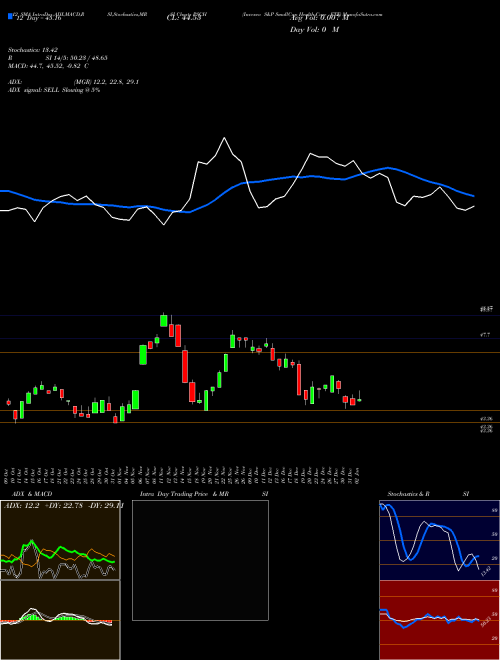Click the peak of the white moving-average line
This screenshot has height=660, width=500.
[224, 138]
